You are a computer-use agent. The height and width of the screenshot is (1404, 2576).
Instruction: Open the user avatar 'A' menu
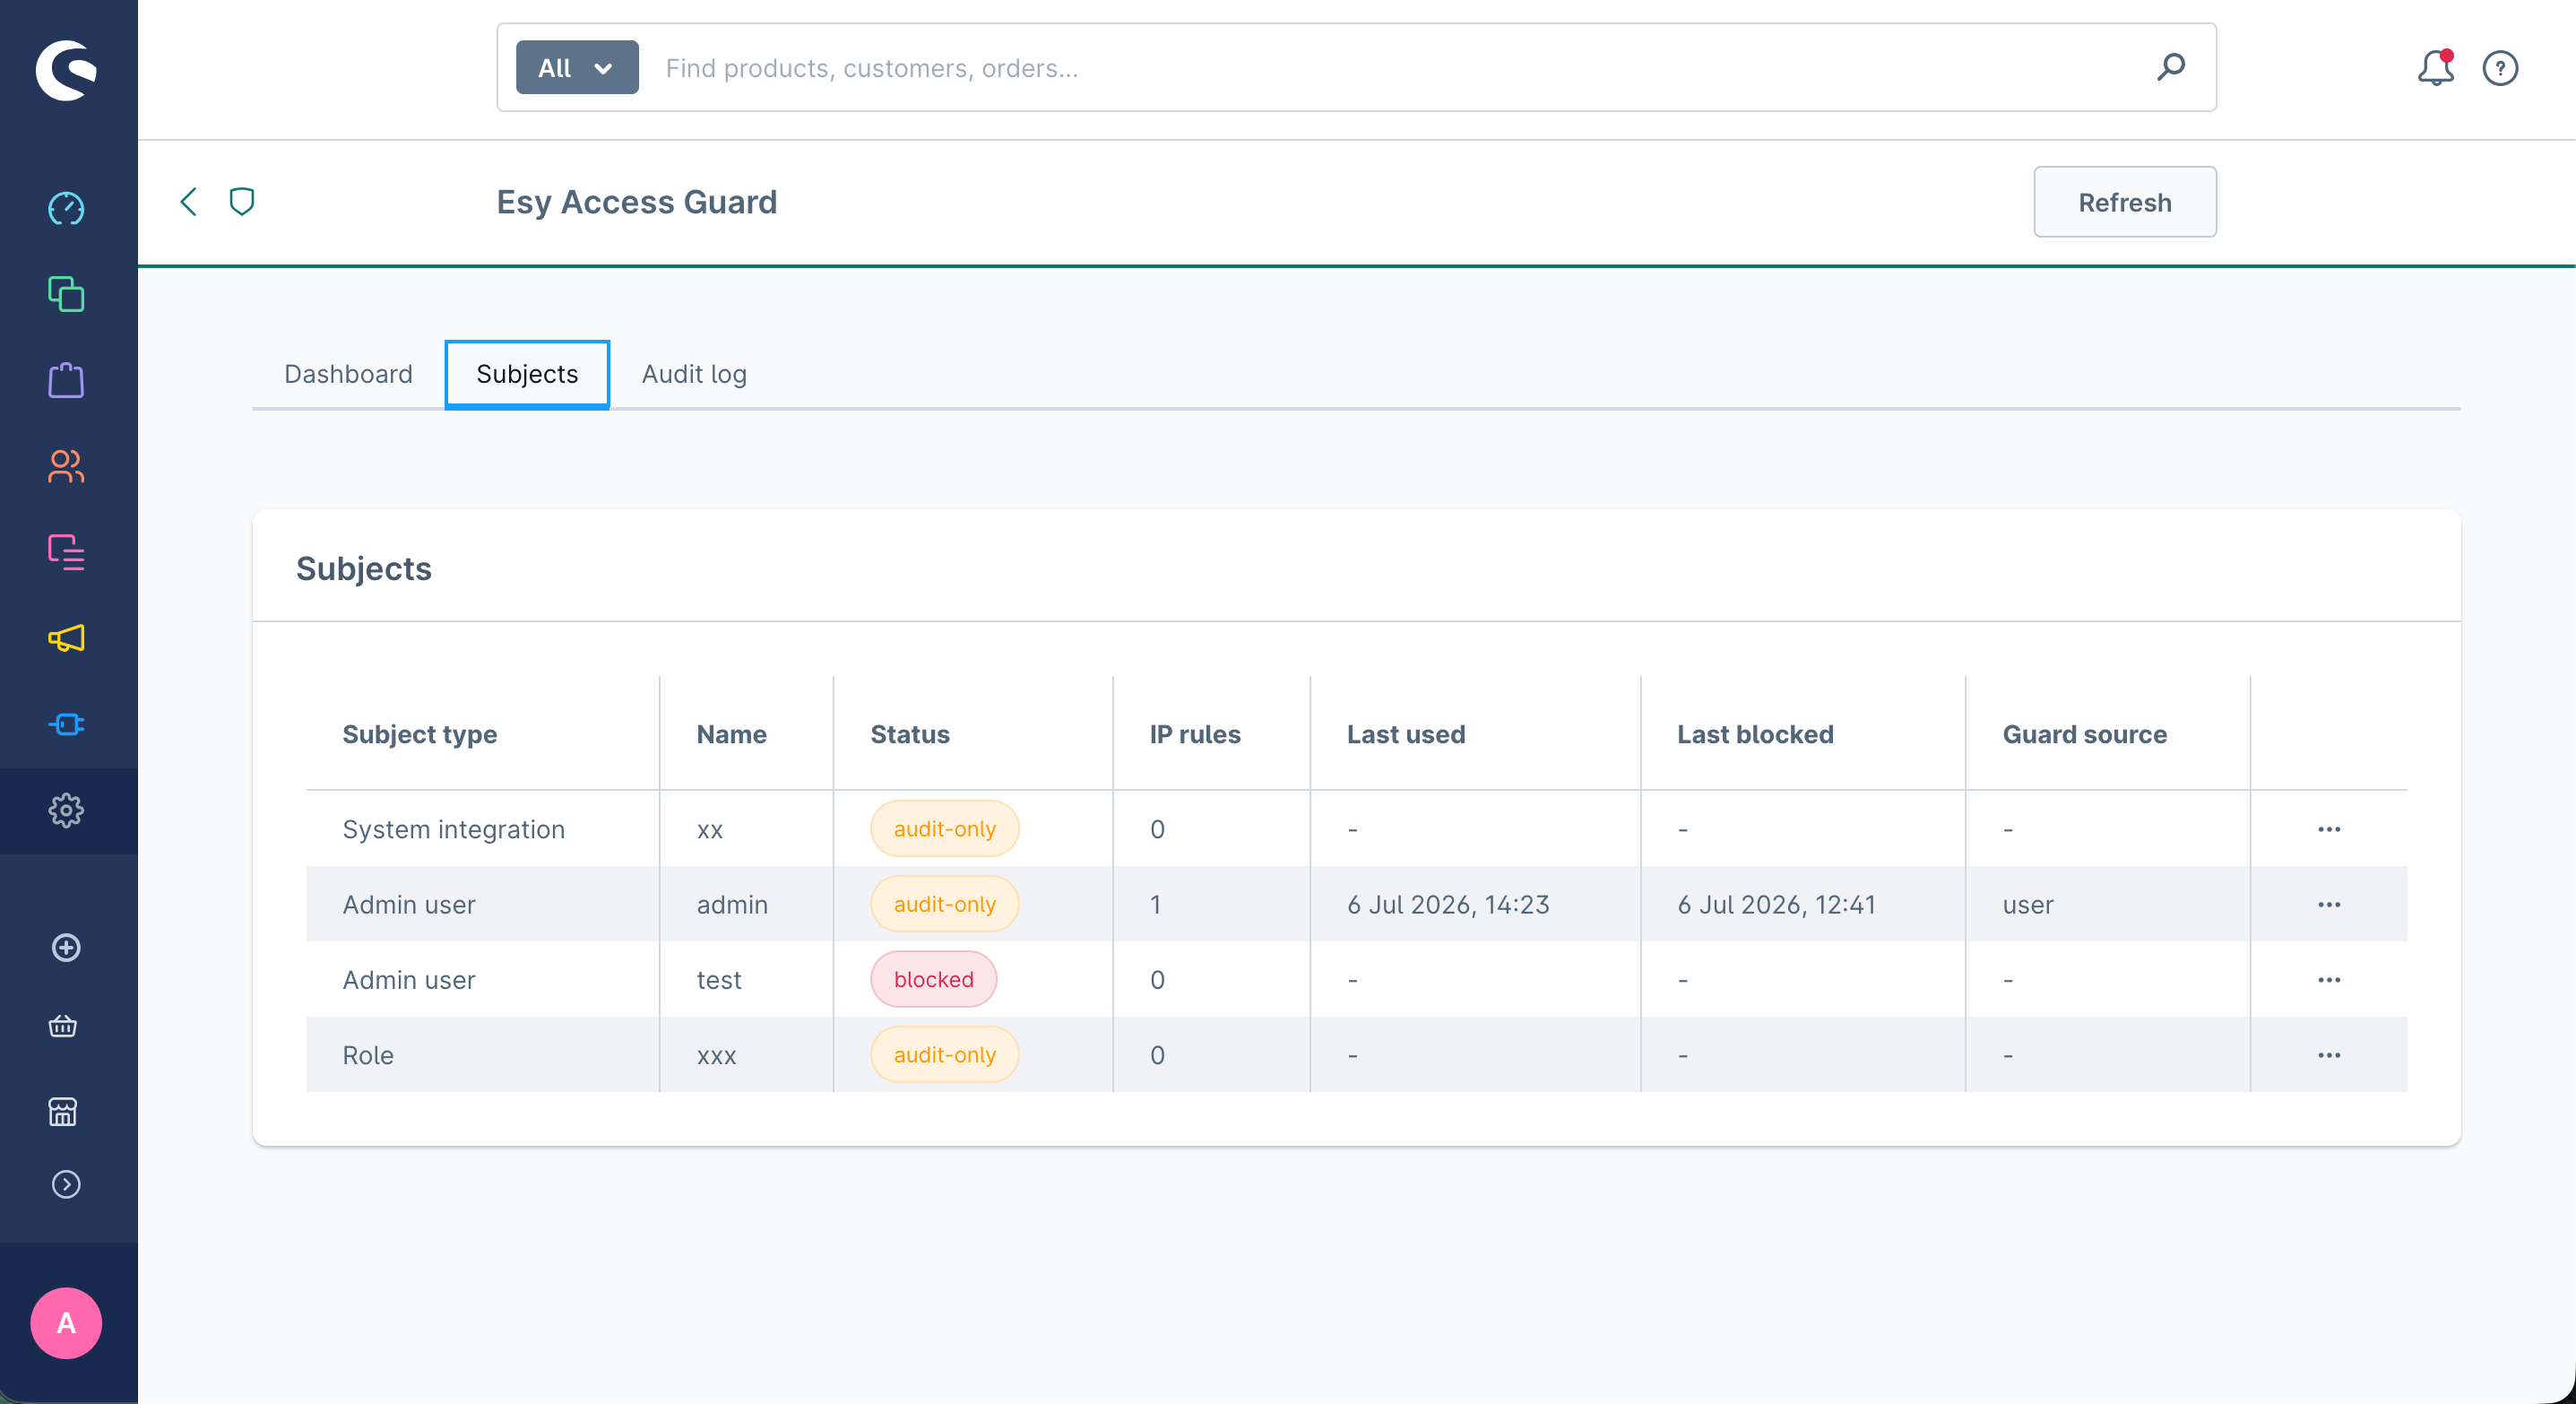coord(66,1323)
